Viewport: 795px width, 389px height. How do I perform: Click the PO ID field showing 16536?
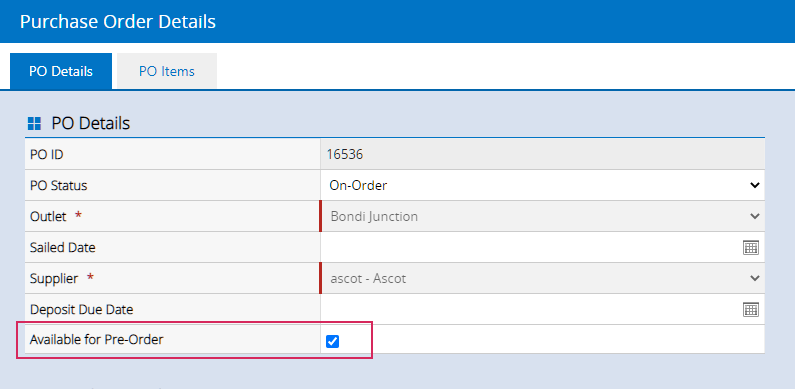(x=543, y=155)
